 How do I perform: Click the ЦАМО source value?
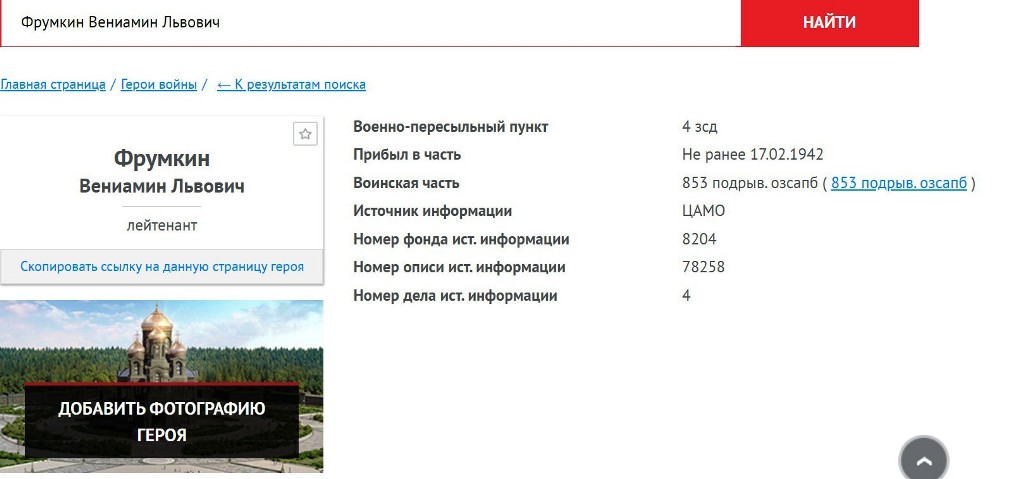point(703,211)
